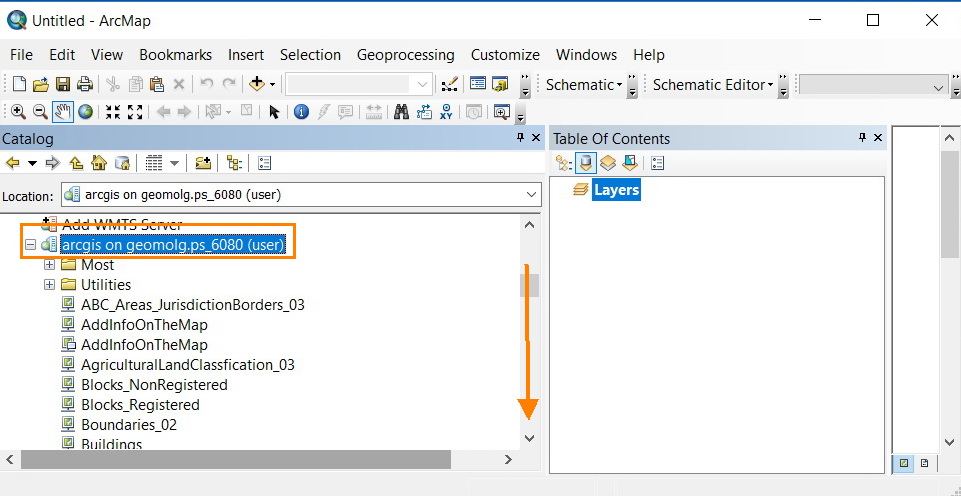961x496 pixels.
Task: Open the Insert menu
Action: pyautogui.click(x=246, y=55)
